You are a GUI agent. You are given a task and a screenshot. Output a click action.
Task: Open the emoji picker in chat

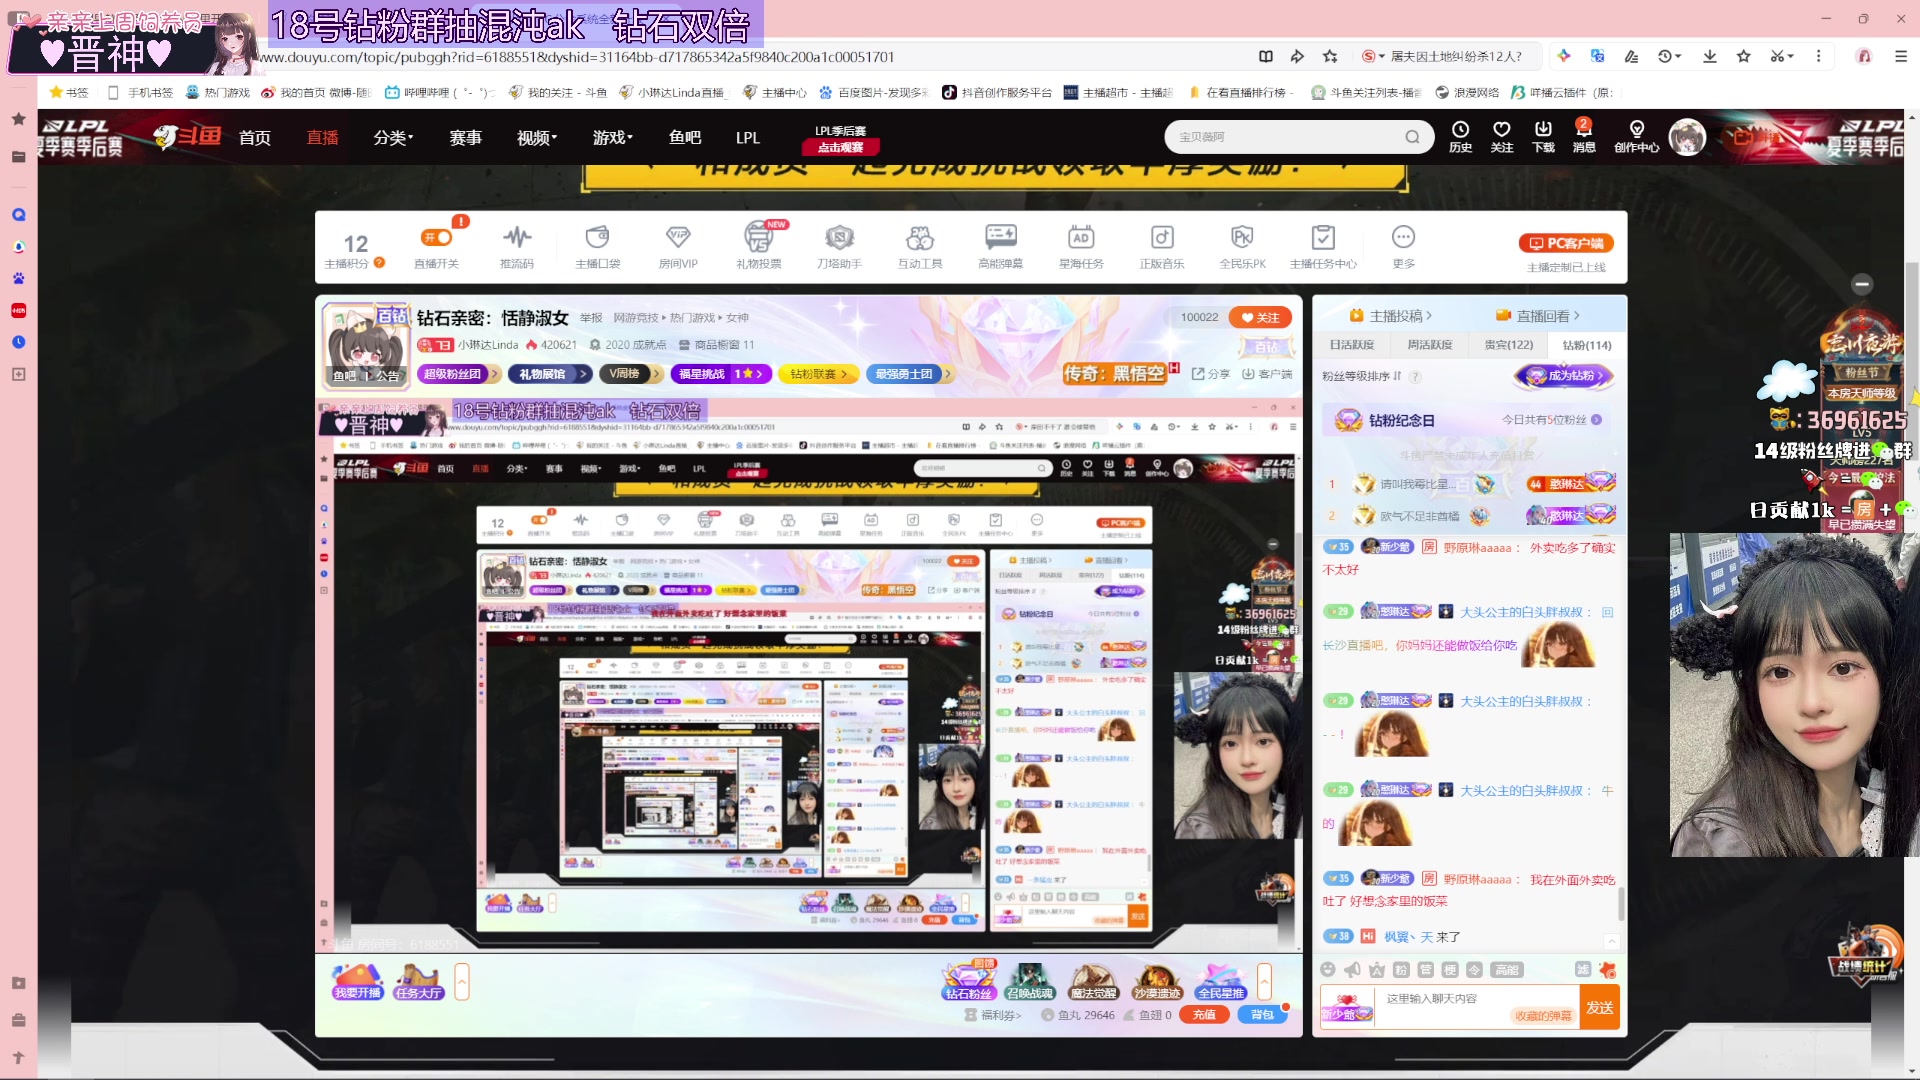point(1328,969)
